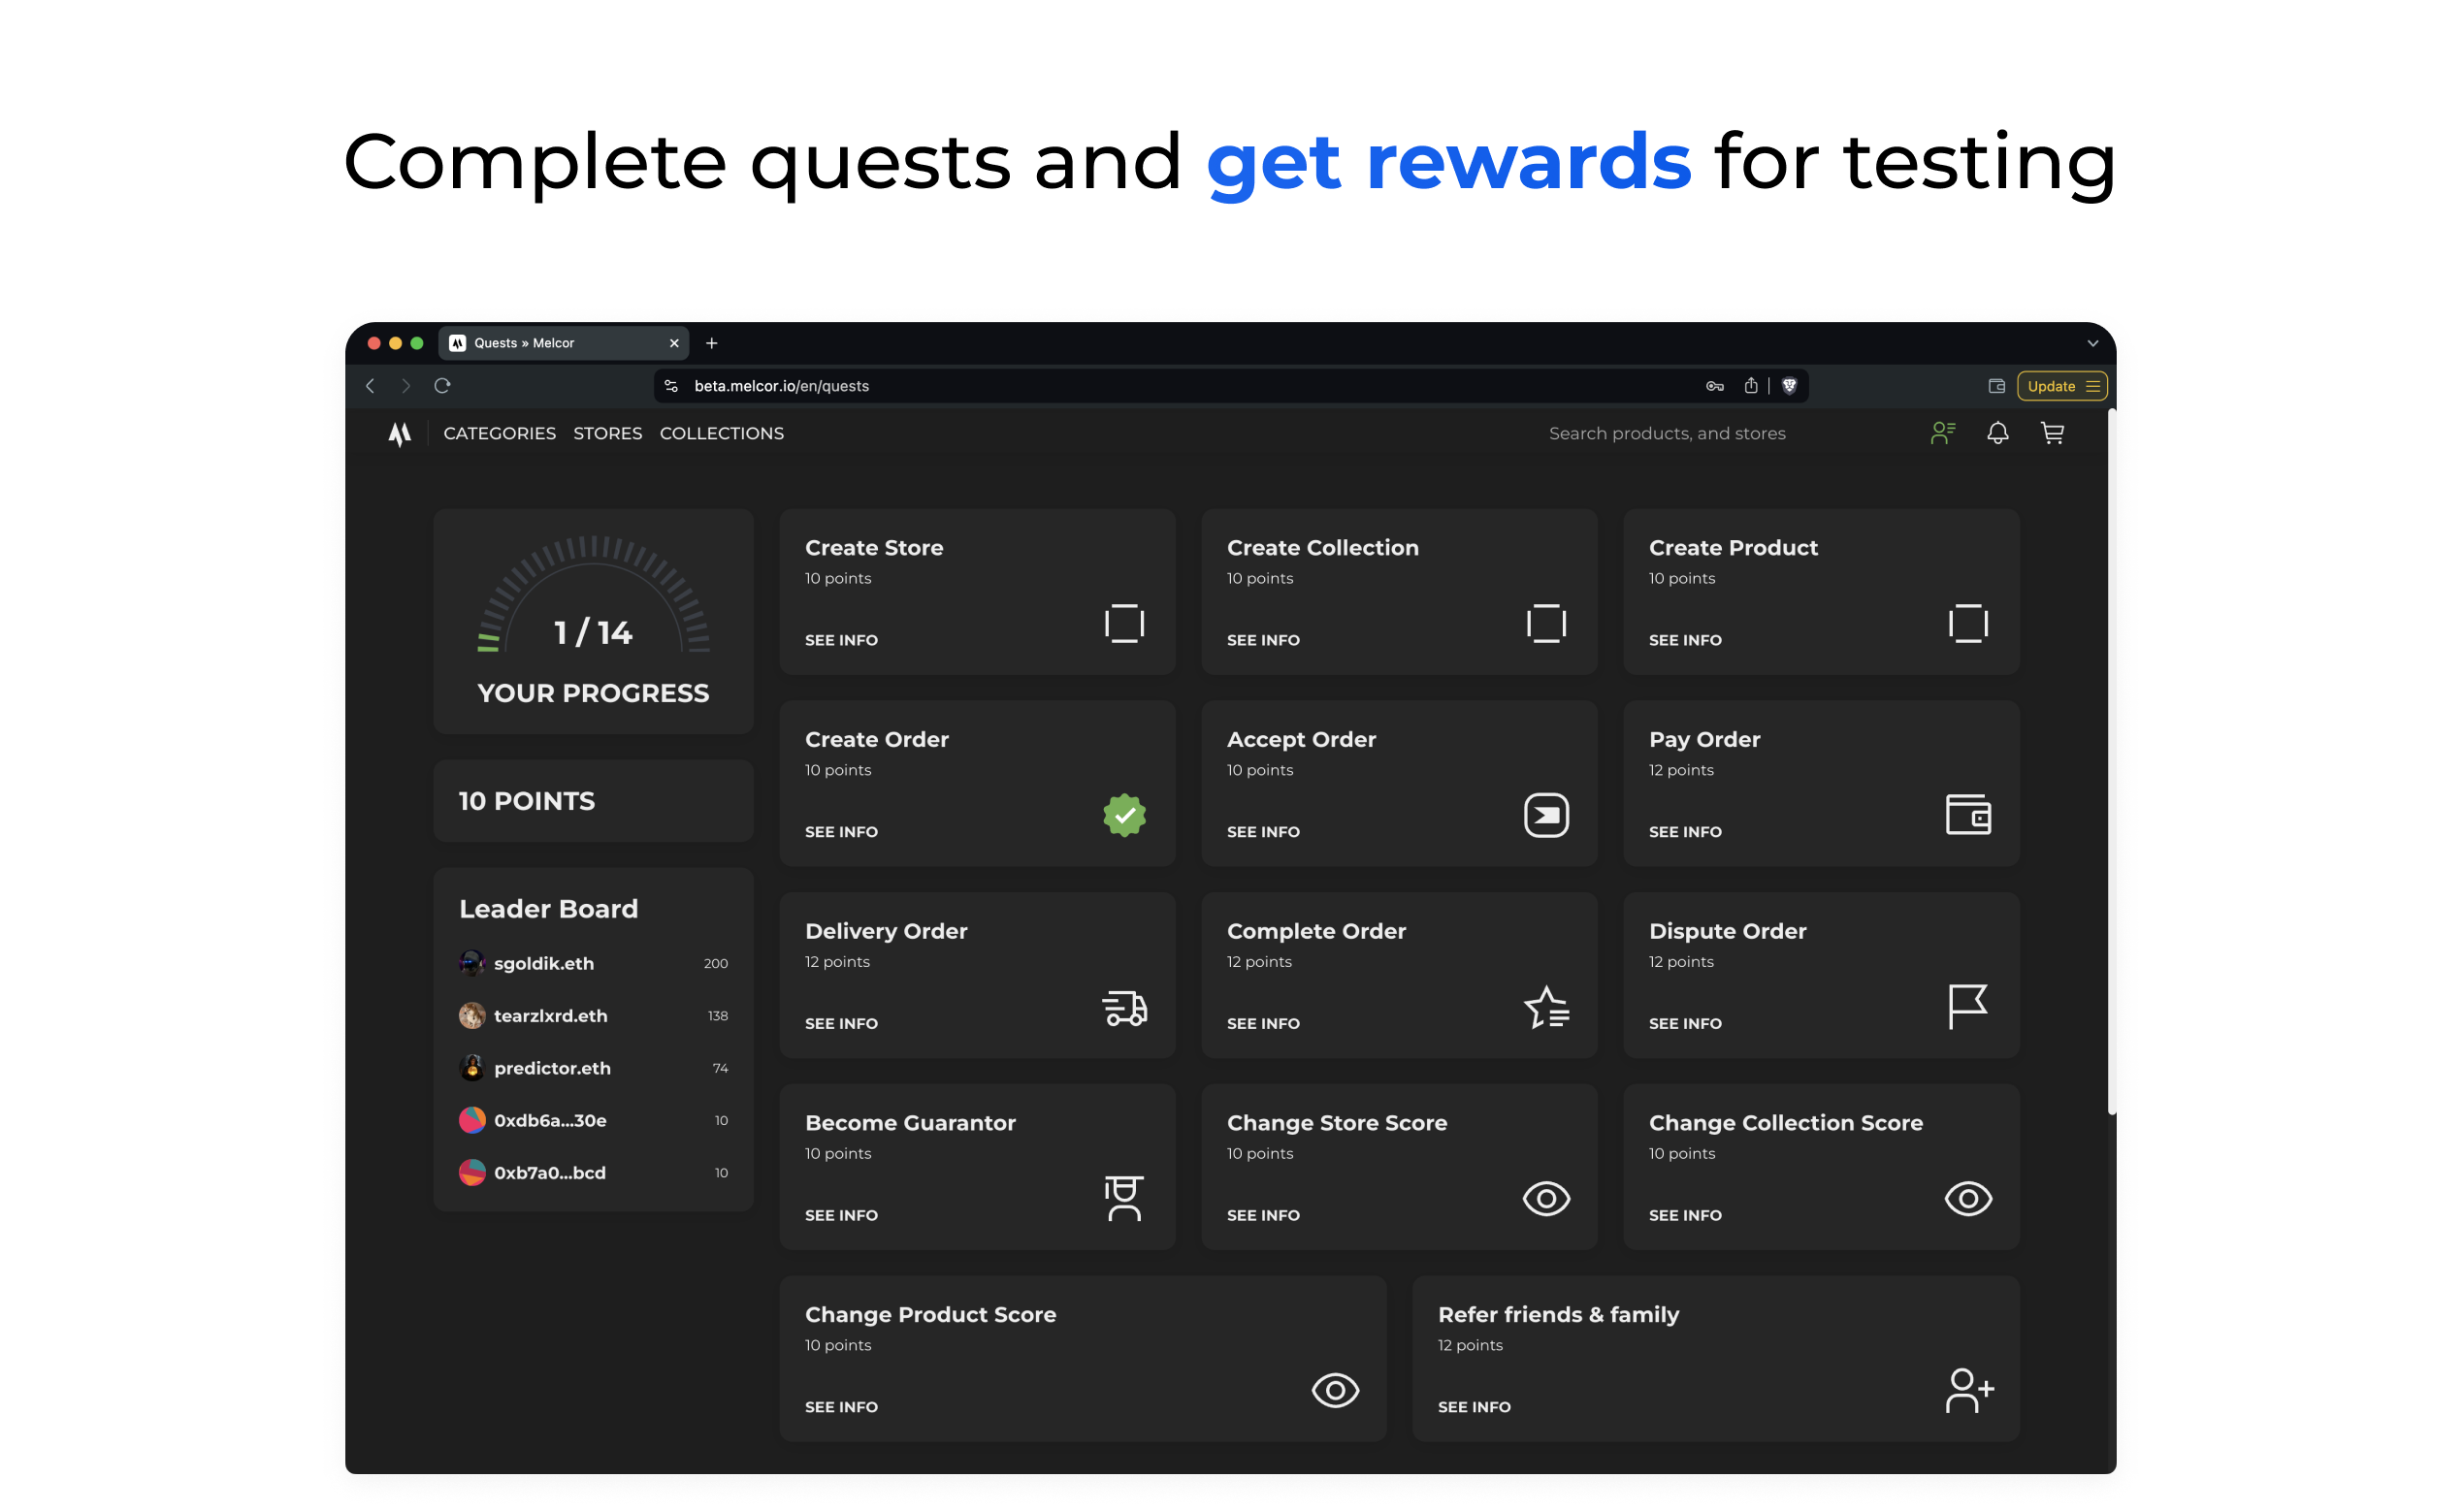Click Change Product Score eye icon
Viewport: 2464px width, 1511px height.
click(x=1334, y=1390)
